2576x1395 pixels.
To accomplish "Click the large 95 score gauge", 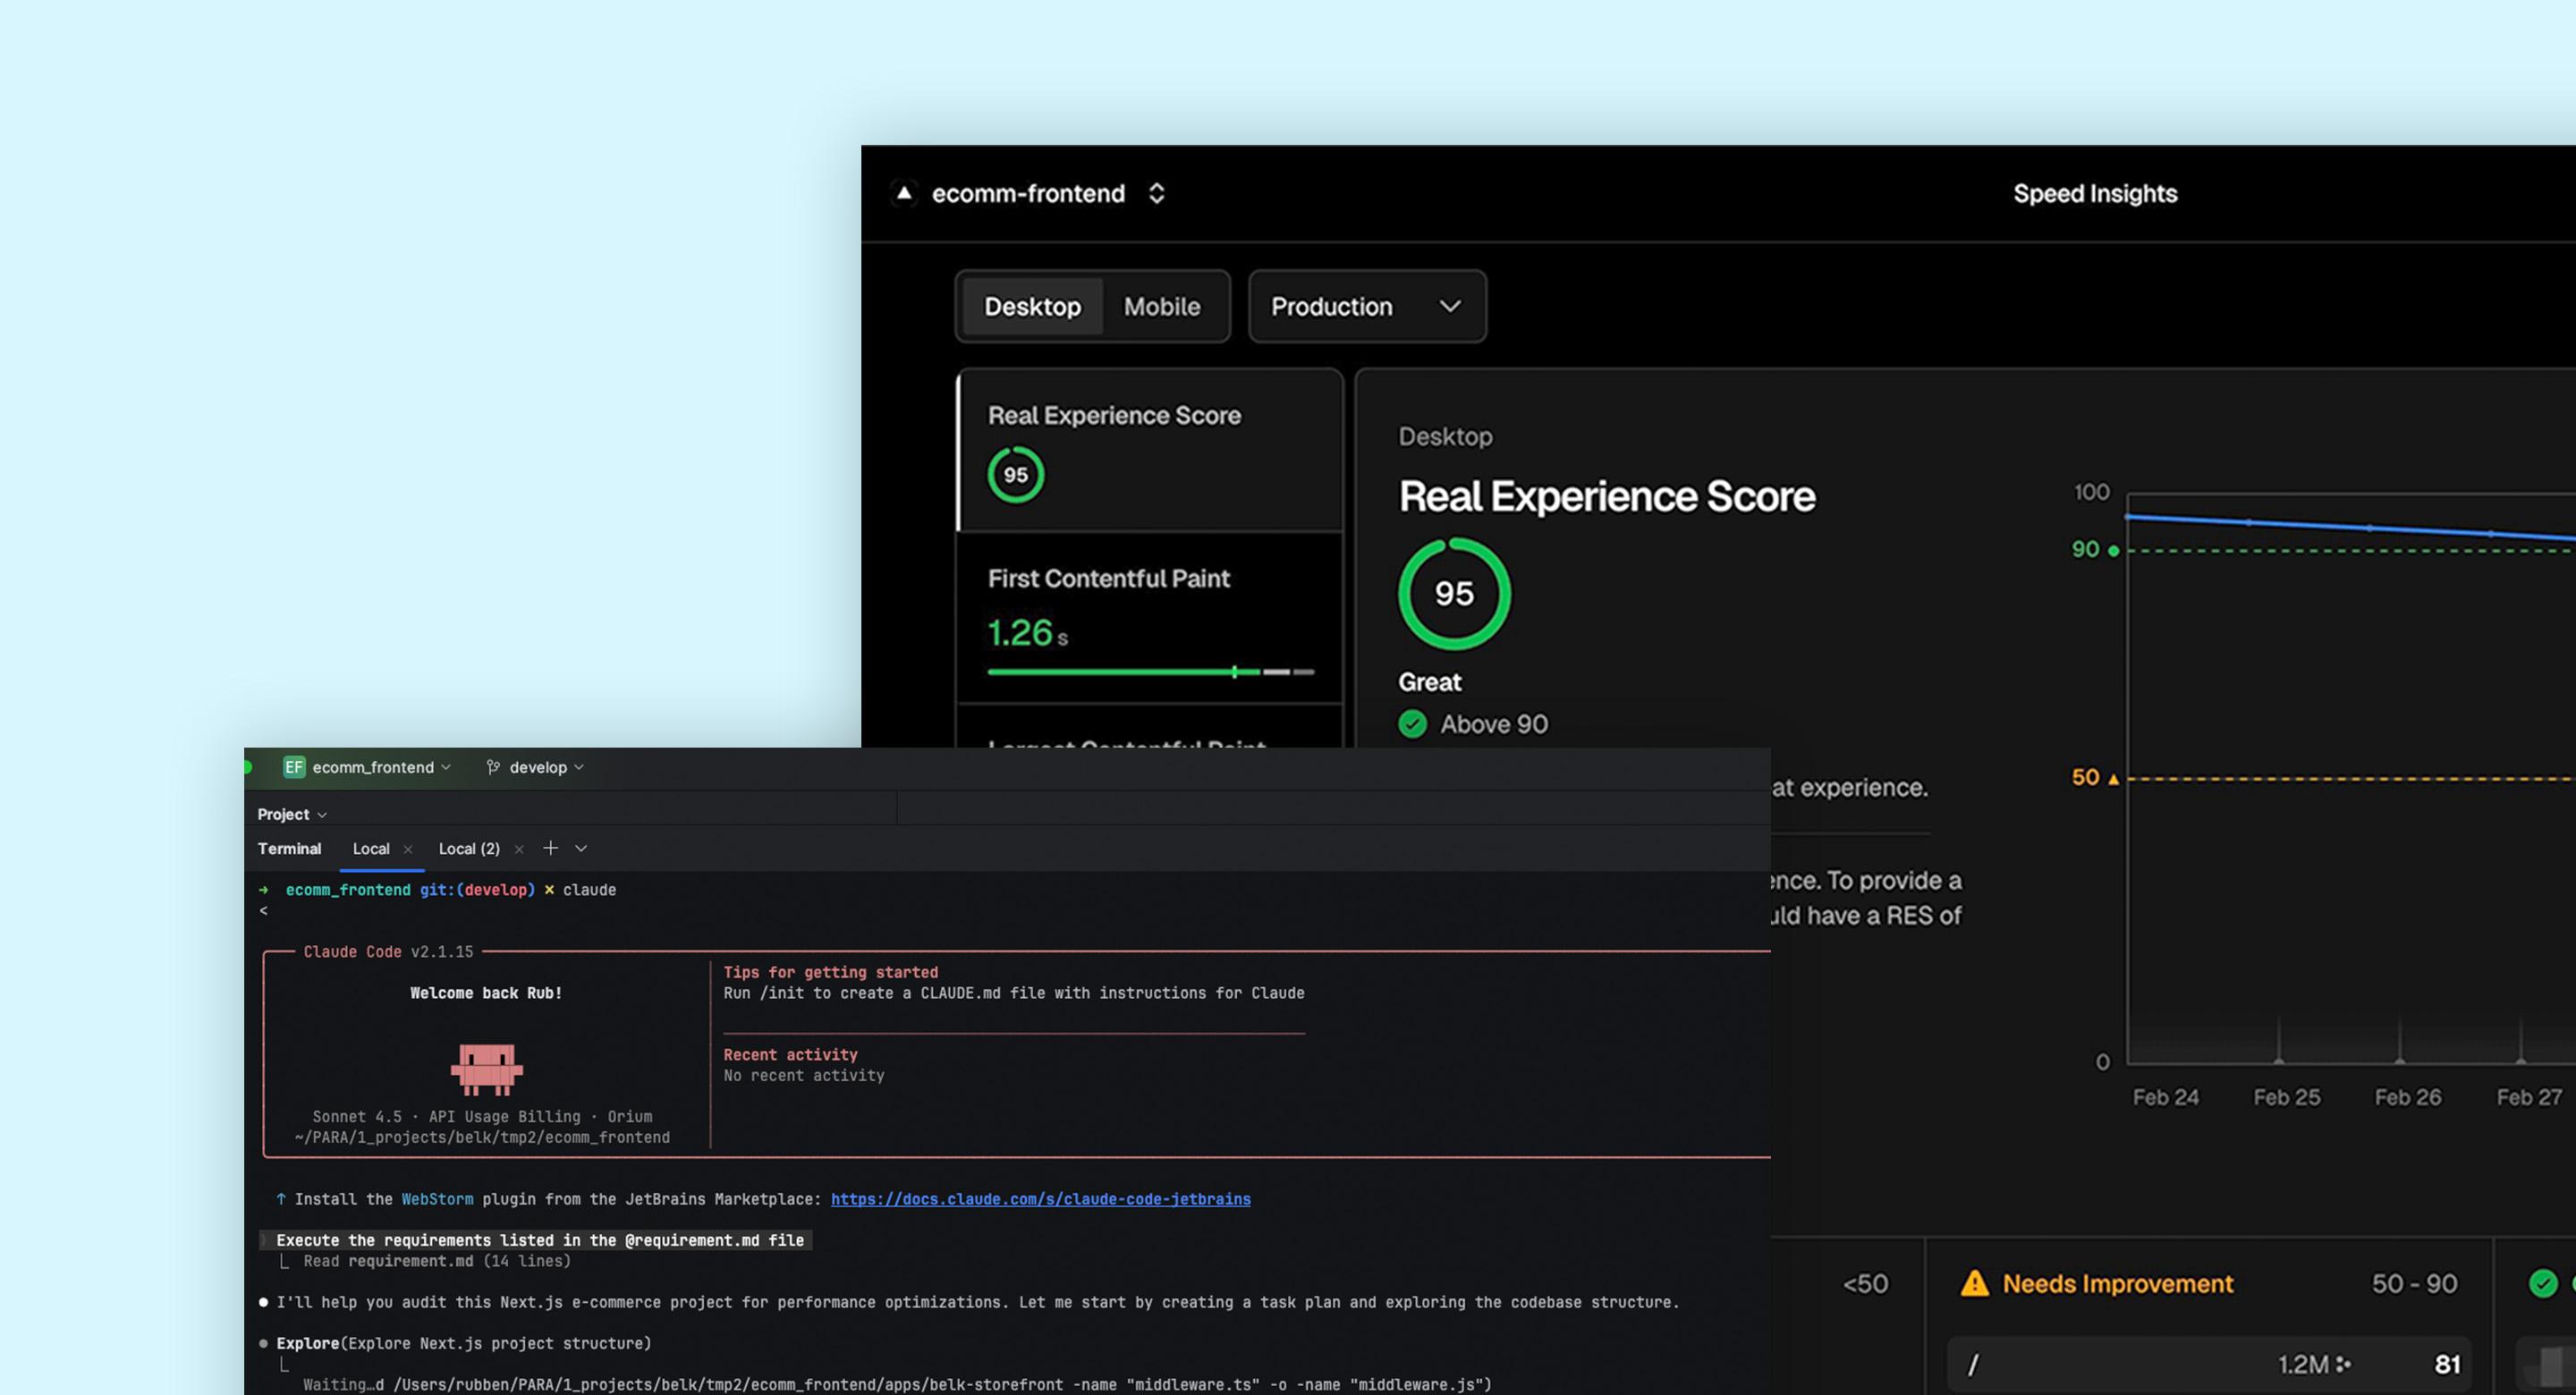I will [1454, 594].
